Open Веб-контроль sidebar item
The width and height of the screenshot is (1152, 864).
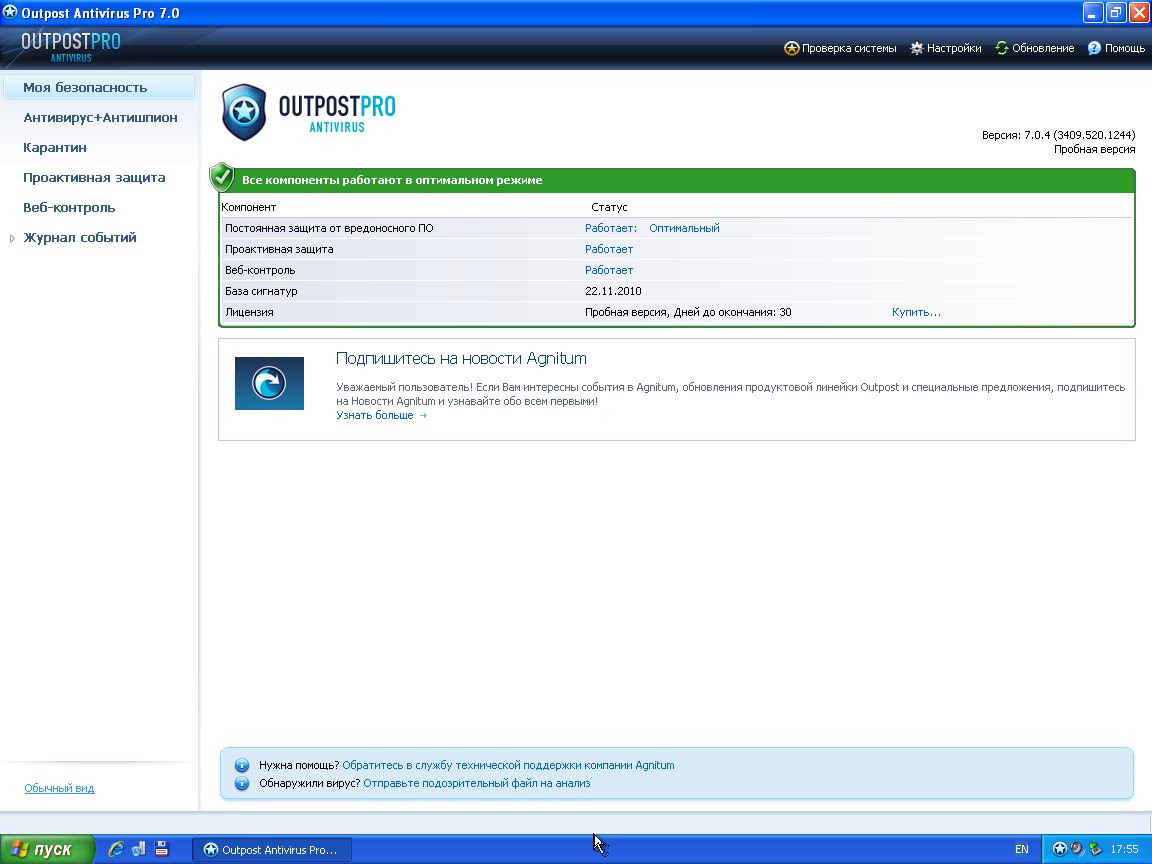pos(69,208)
